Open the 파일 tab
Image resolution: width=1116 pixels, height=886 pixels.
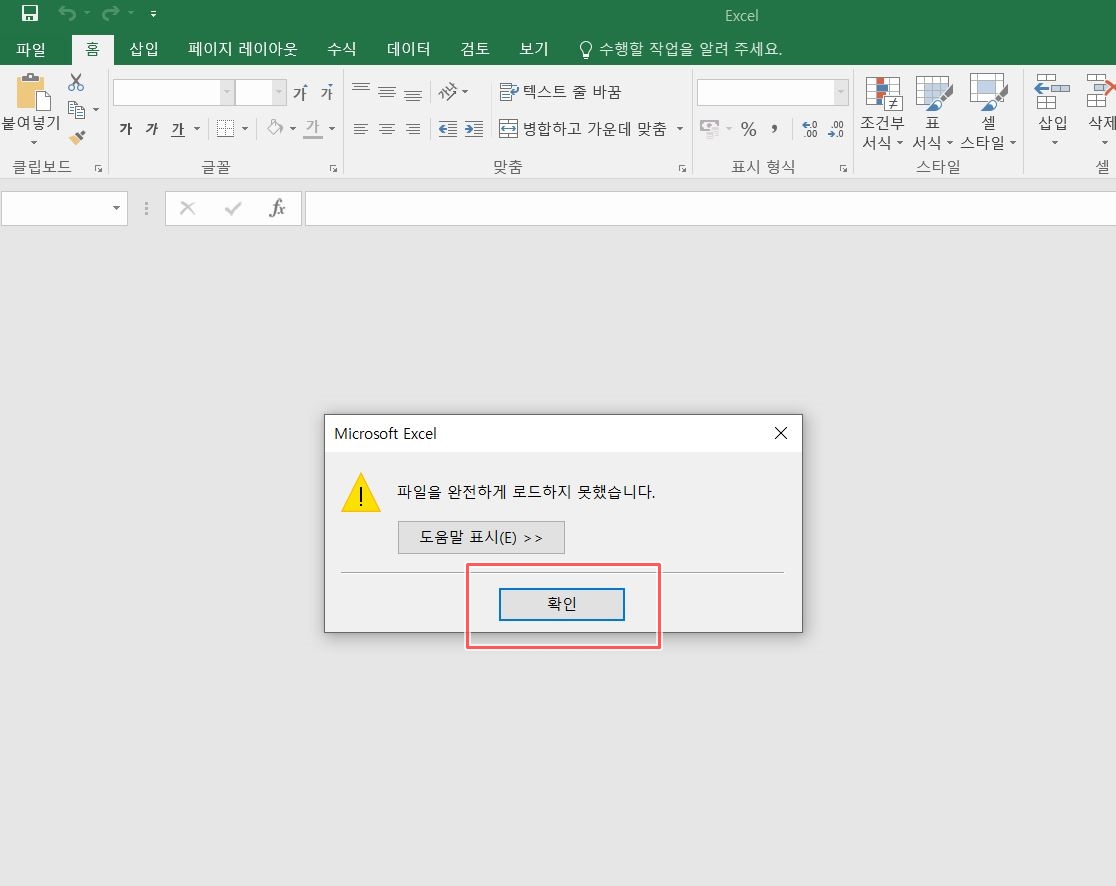tap(31, 49)
